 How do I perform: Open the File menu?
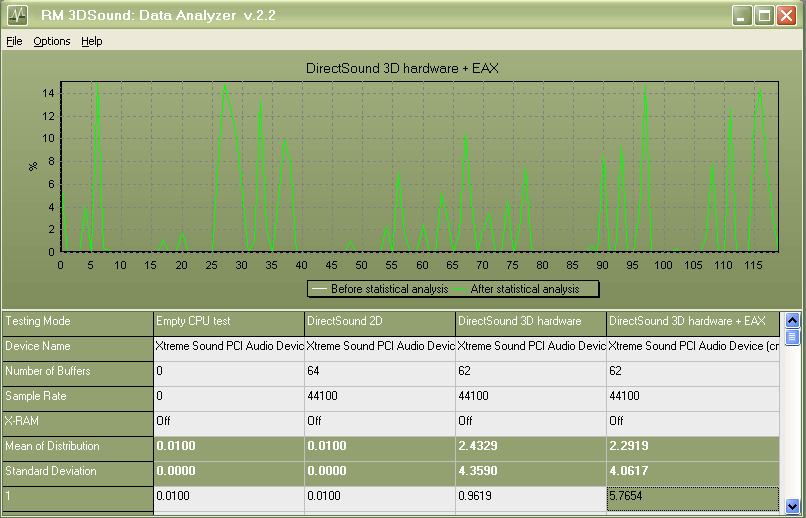click(14, 41)
